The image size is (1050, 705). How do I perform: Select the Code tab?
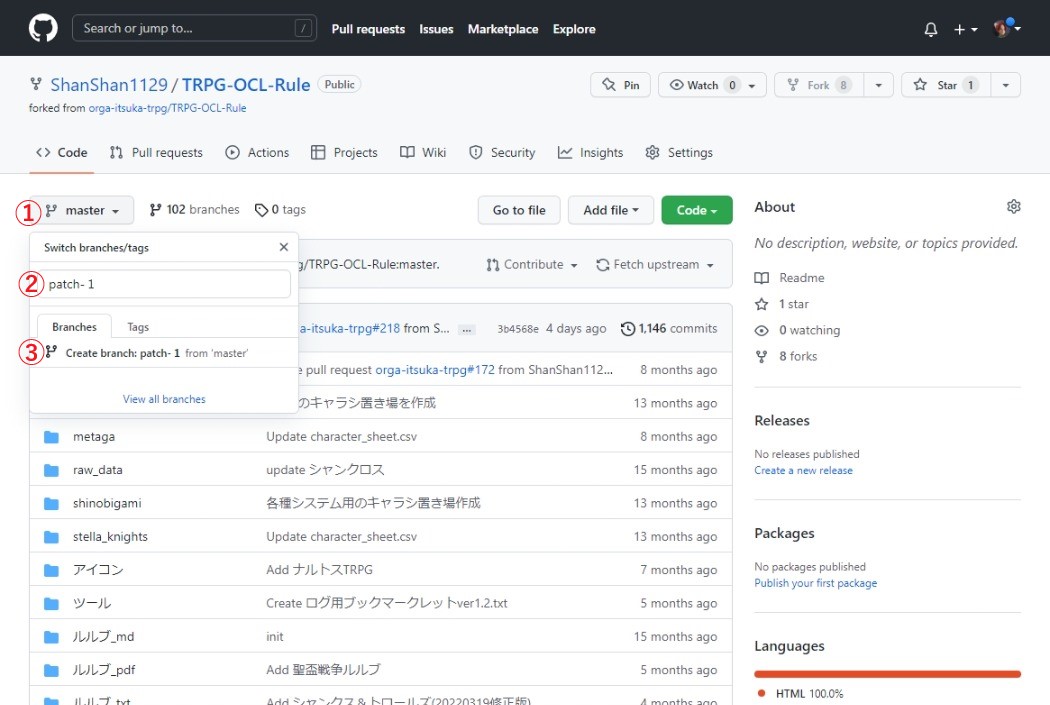tap(62, 153)
